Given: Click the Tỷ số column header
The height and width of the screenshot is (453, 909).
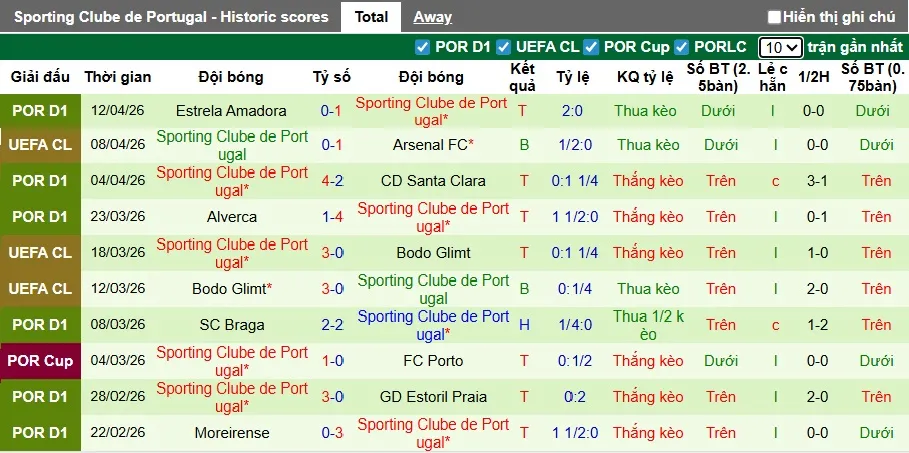Looking at the screenshot, I should point(332,77).
